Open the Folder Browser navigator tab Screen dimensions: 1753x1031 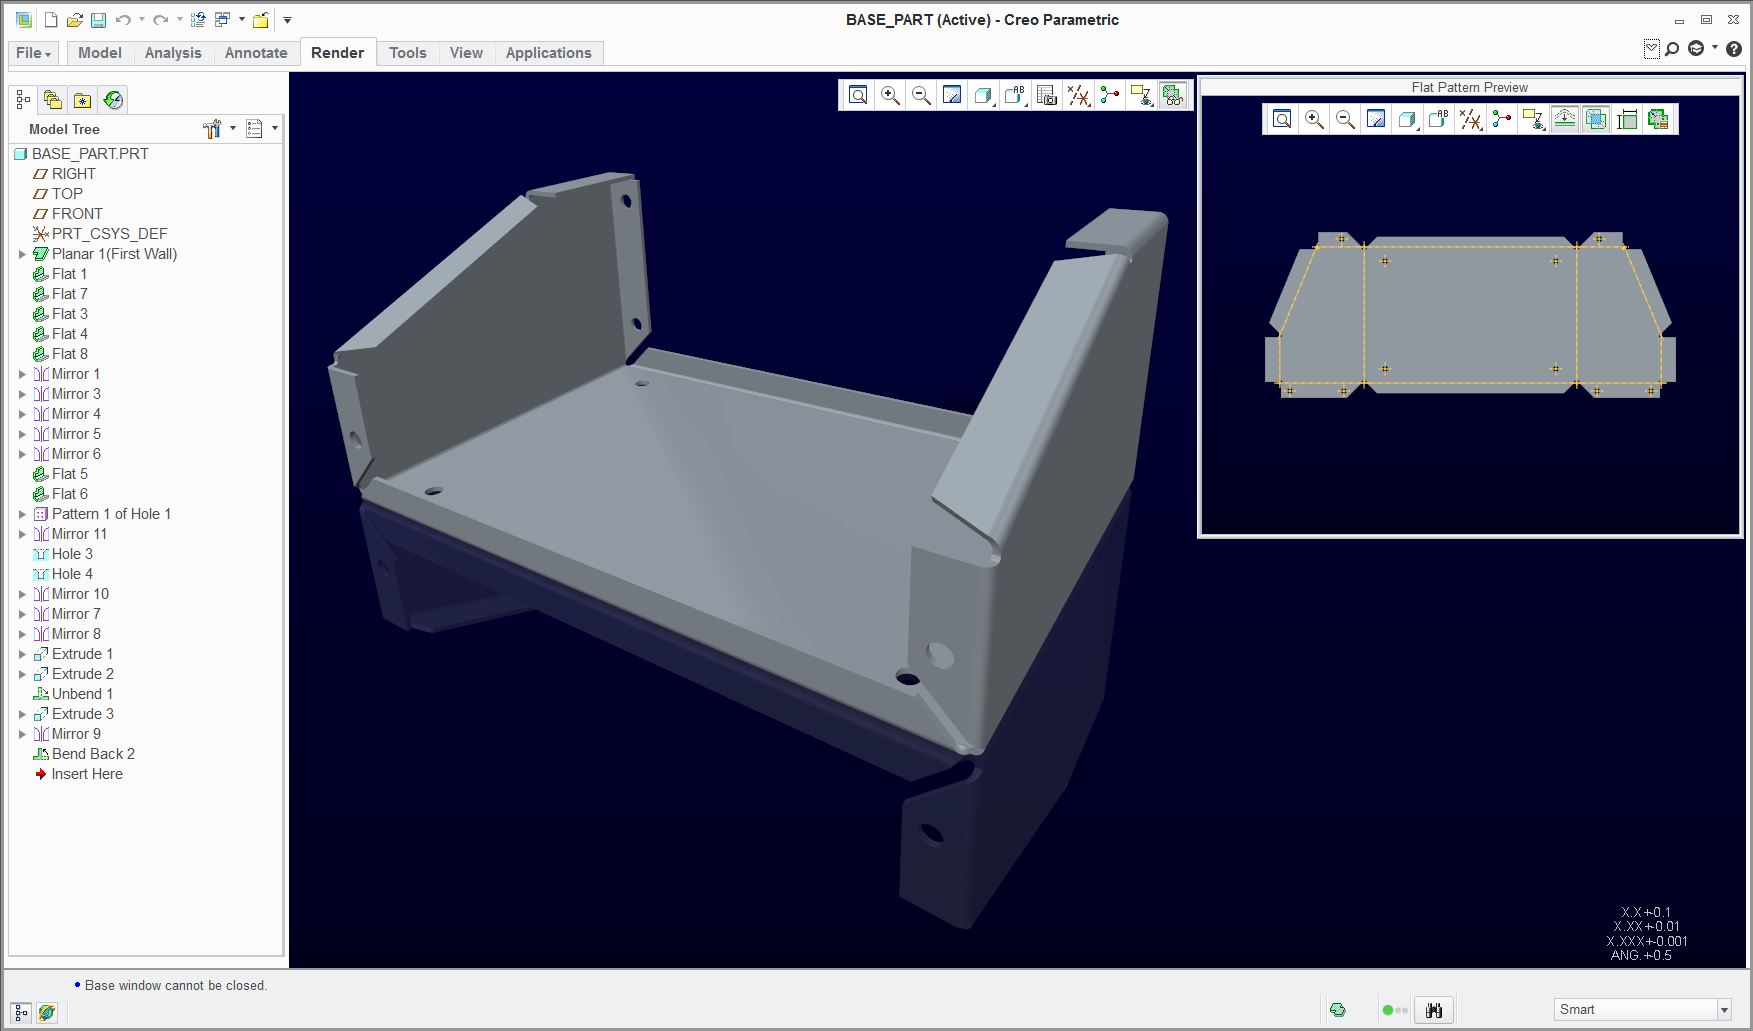pyautogui.click(x=53, y=100)
